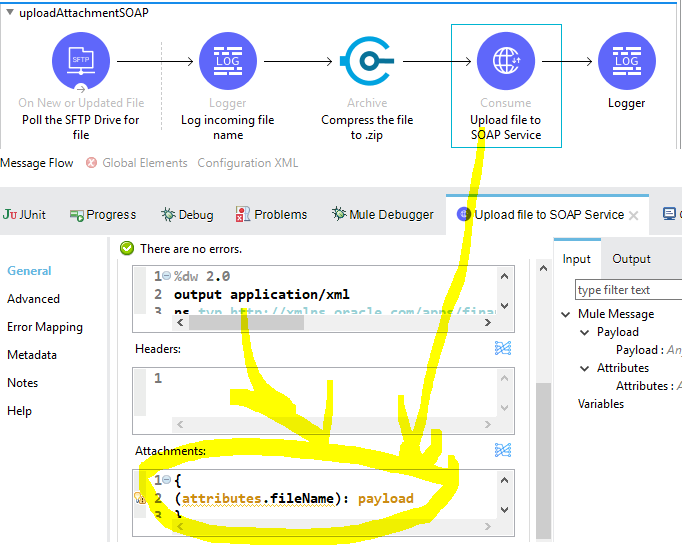Switch to the Output metadata tab
Image resolution: width=682 pixels, height=545 pixels.
point(632,259)
